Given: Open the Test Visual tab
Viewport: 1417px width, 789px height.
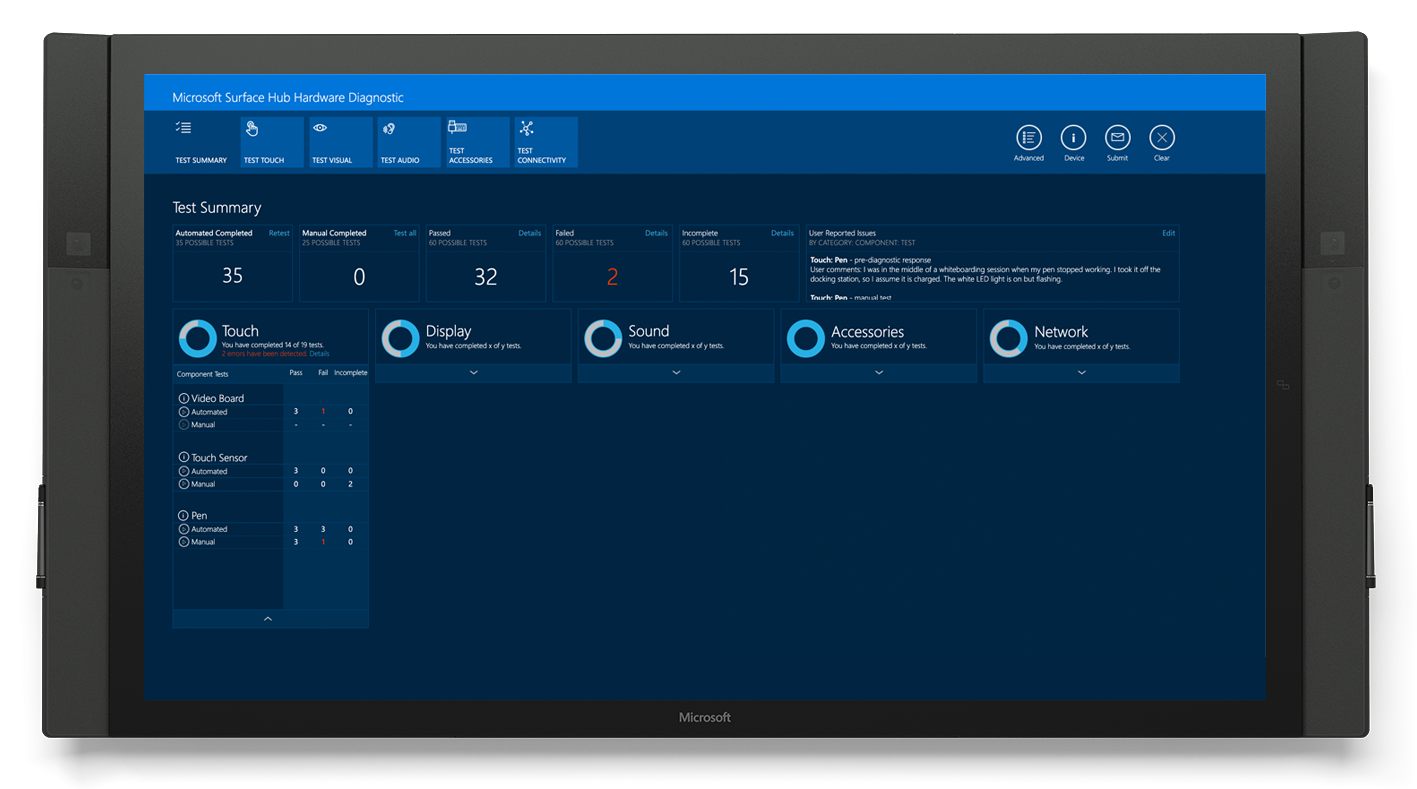Looking at the screenshot, I should (x=341, y=142).
